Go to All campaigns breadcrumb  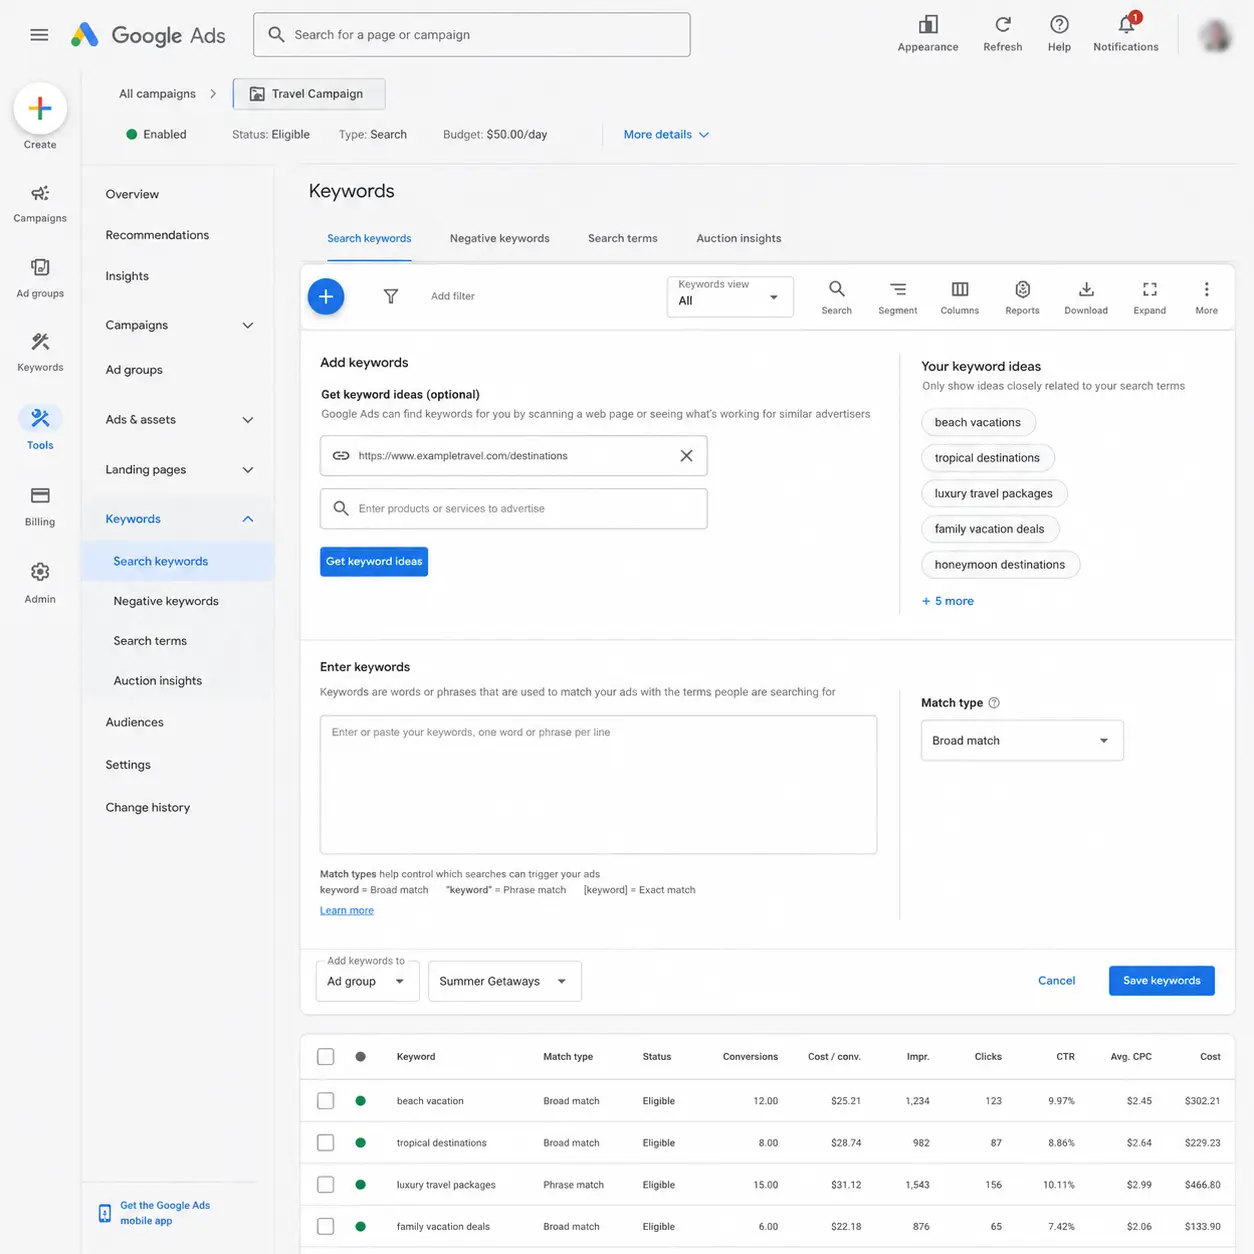click(x=157, y=94)
